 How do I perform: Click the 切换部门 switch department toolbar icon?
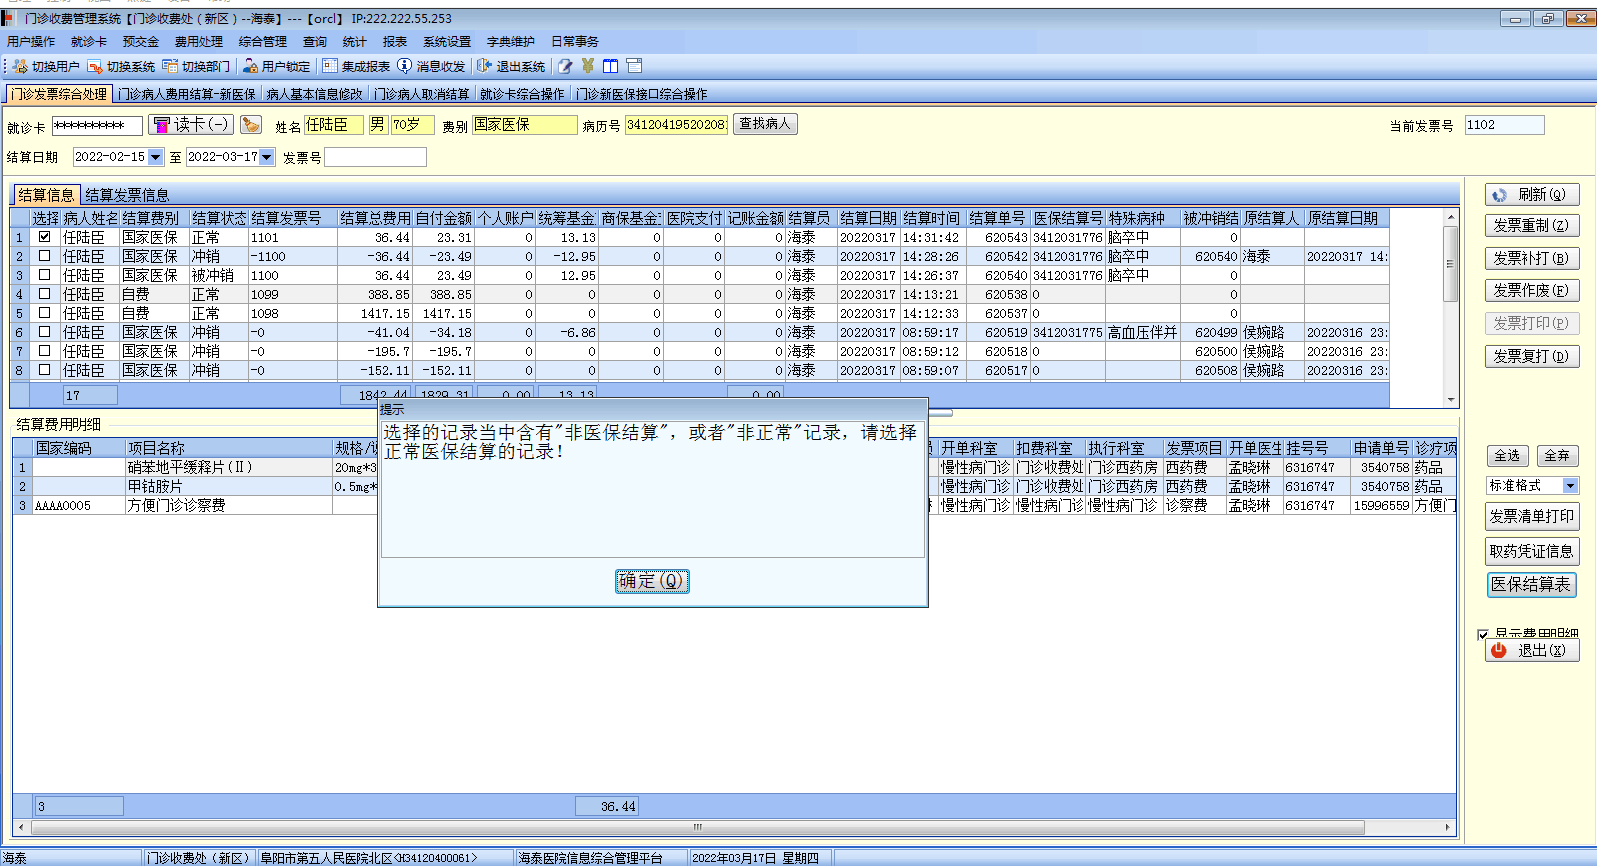click(170, 66)
